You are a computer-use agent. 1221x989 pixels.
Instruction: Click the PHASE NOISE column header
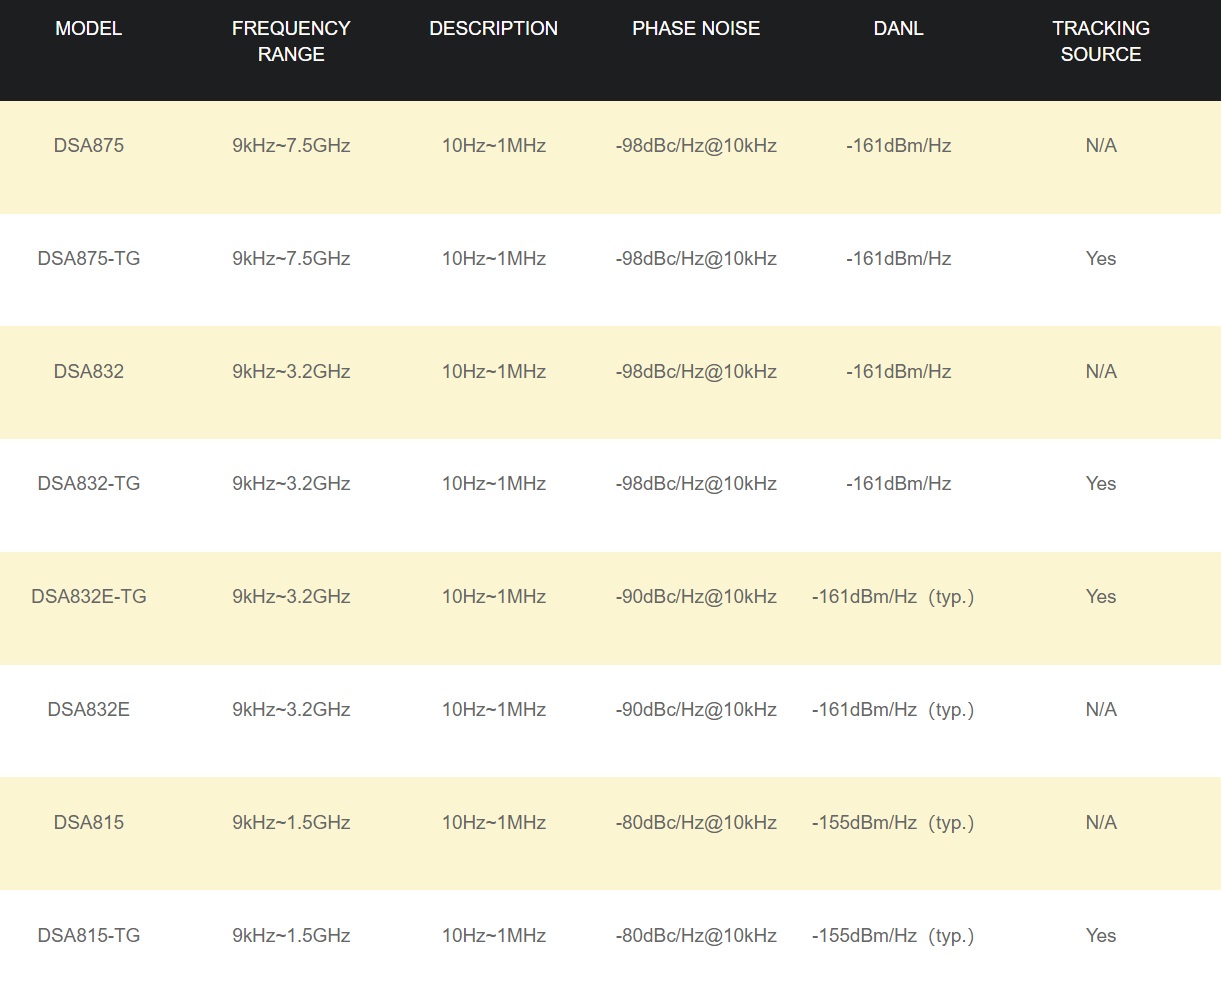click(696, 29)
